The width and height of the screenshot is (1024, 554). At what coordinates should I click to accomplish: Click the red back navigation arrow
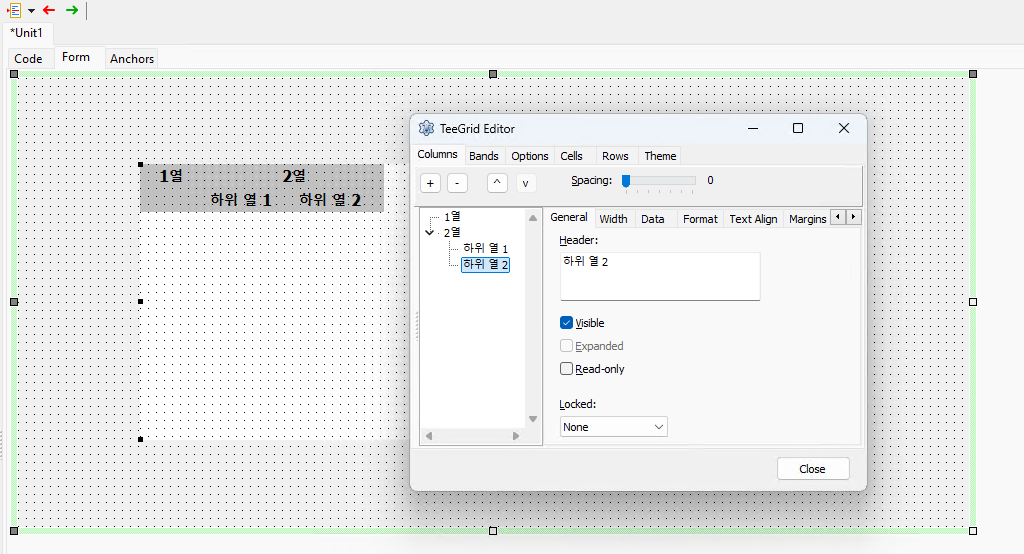(49, 10)
